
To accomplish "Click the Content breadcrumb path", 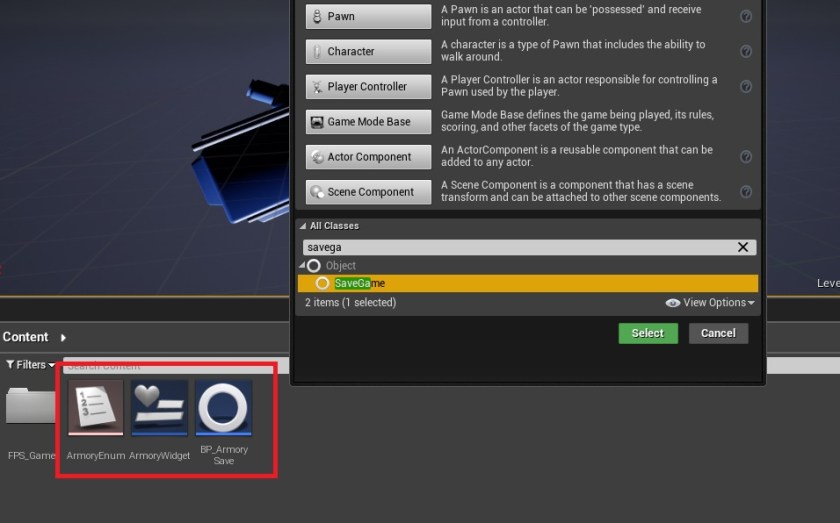I will click(x=26, y=337).
